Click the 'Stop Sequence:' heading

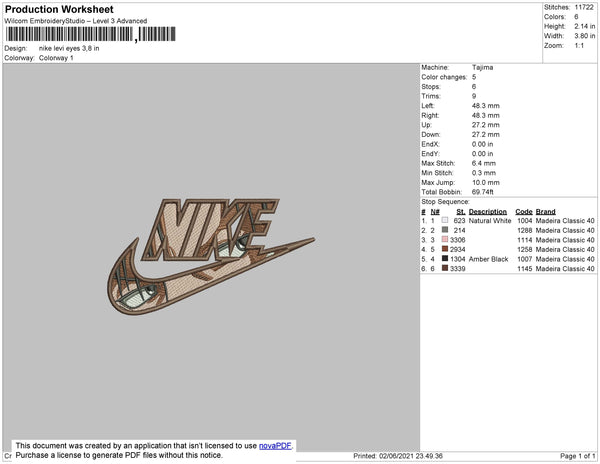[x=445, y=202]
